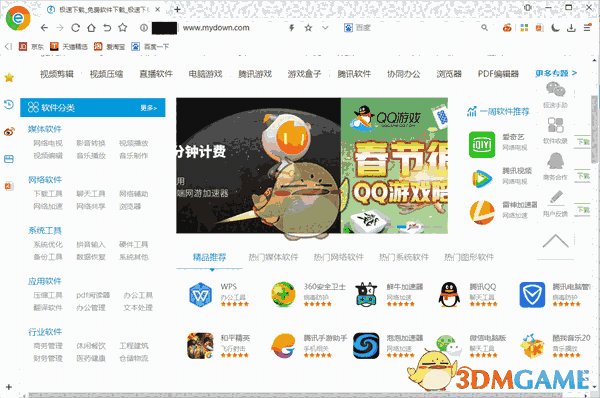Open the 系统工具 category heading

pos(45,230)
